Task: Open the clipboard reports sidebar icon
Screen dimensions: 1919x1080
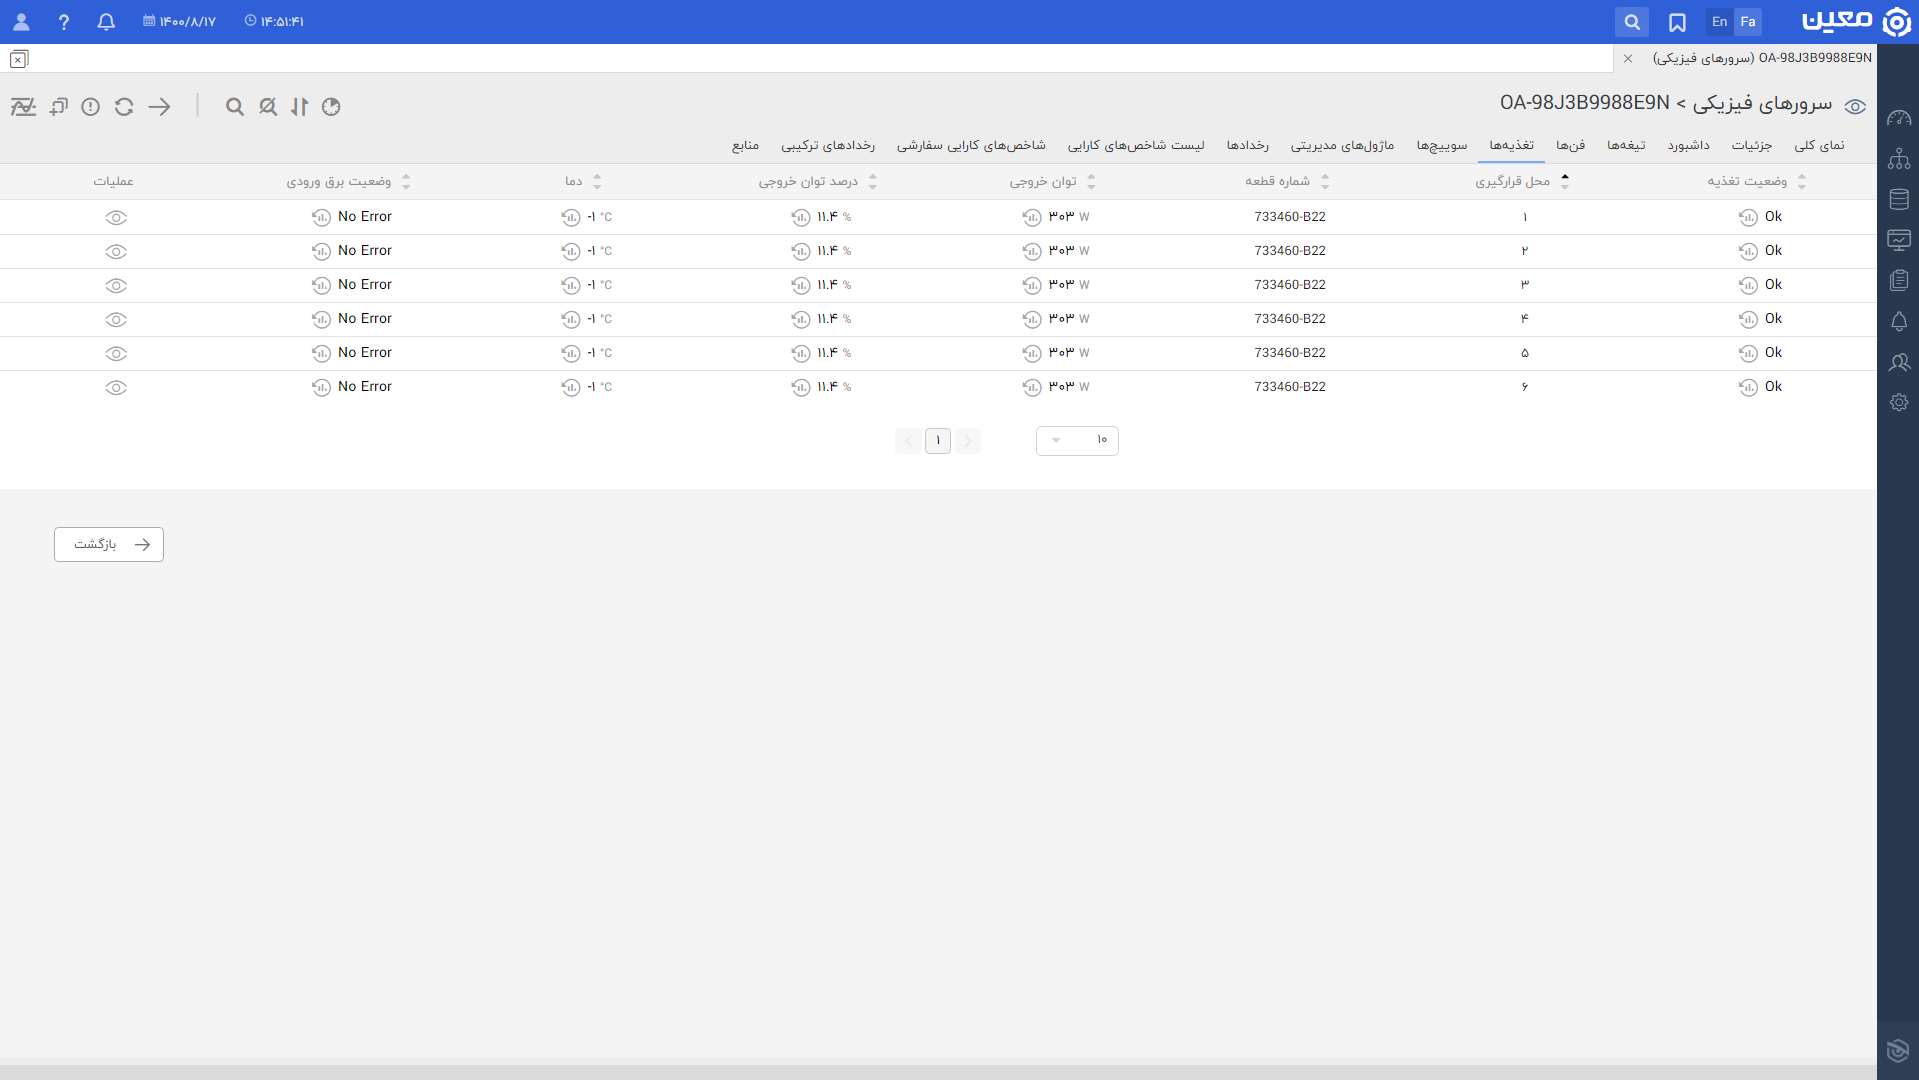Action: (x=1899, y=280)
